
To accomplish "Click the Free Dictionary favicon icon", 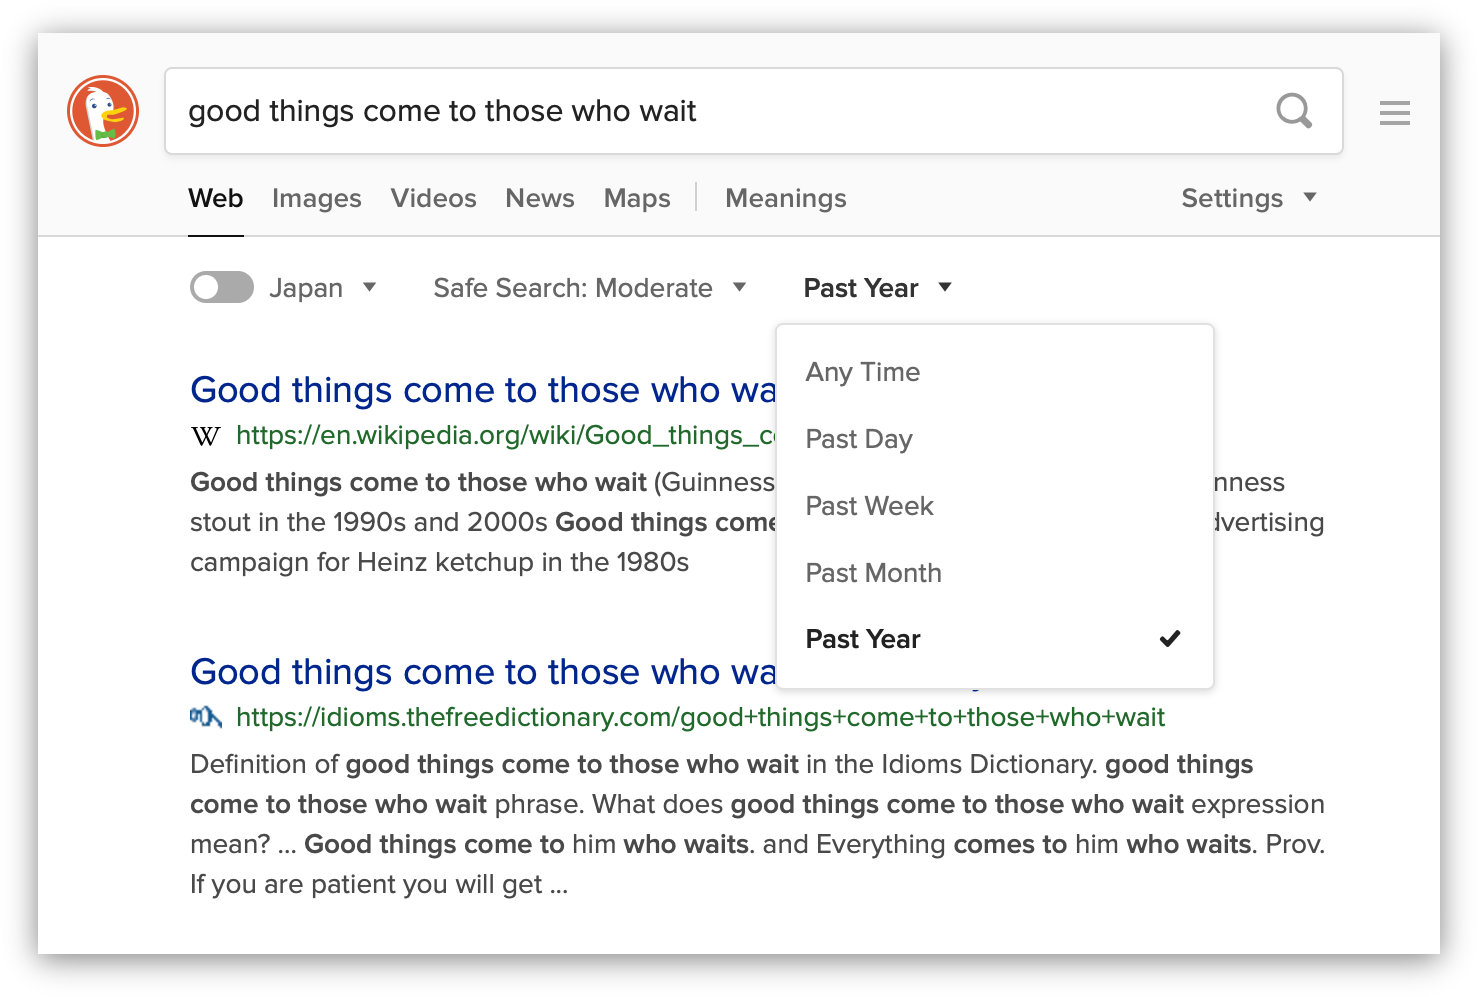I will [206, 717].
